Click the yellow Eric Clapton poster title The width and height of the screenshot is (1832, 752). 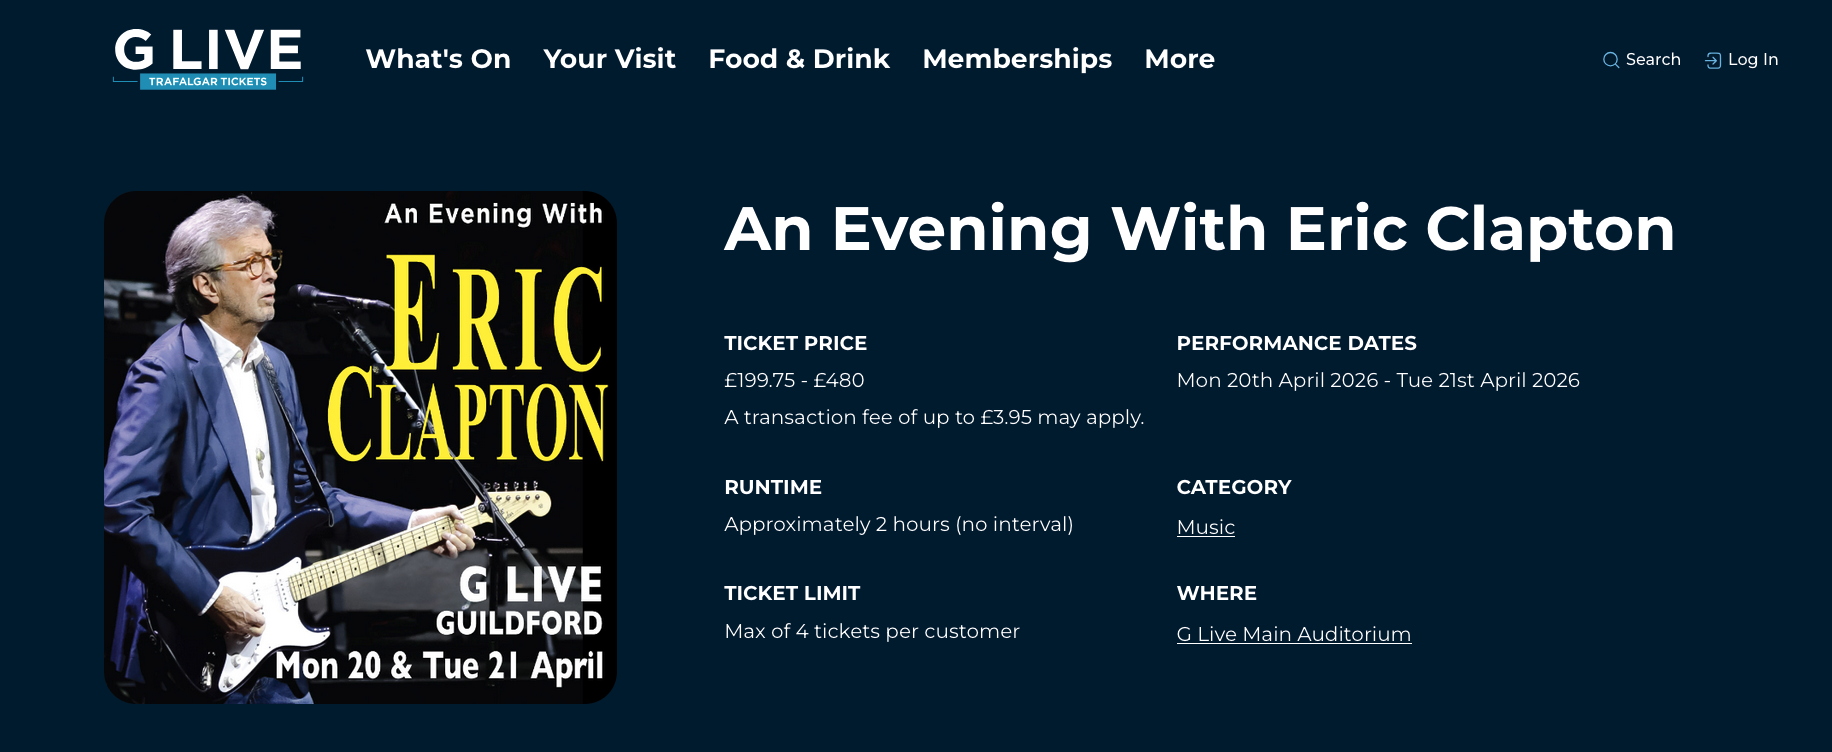[x=468, y=360]
